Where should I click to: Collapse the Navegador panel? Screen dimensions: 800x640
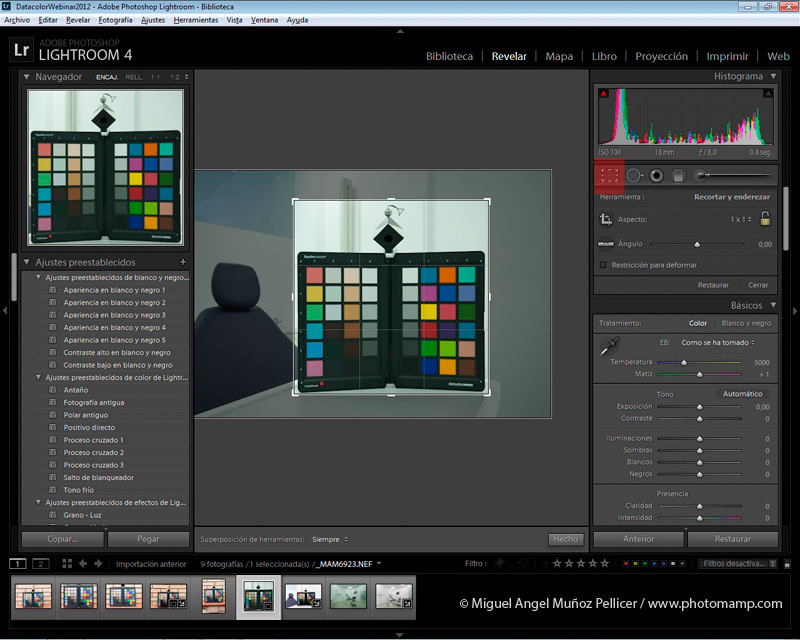coord(26,77)
